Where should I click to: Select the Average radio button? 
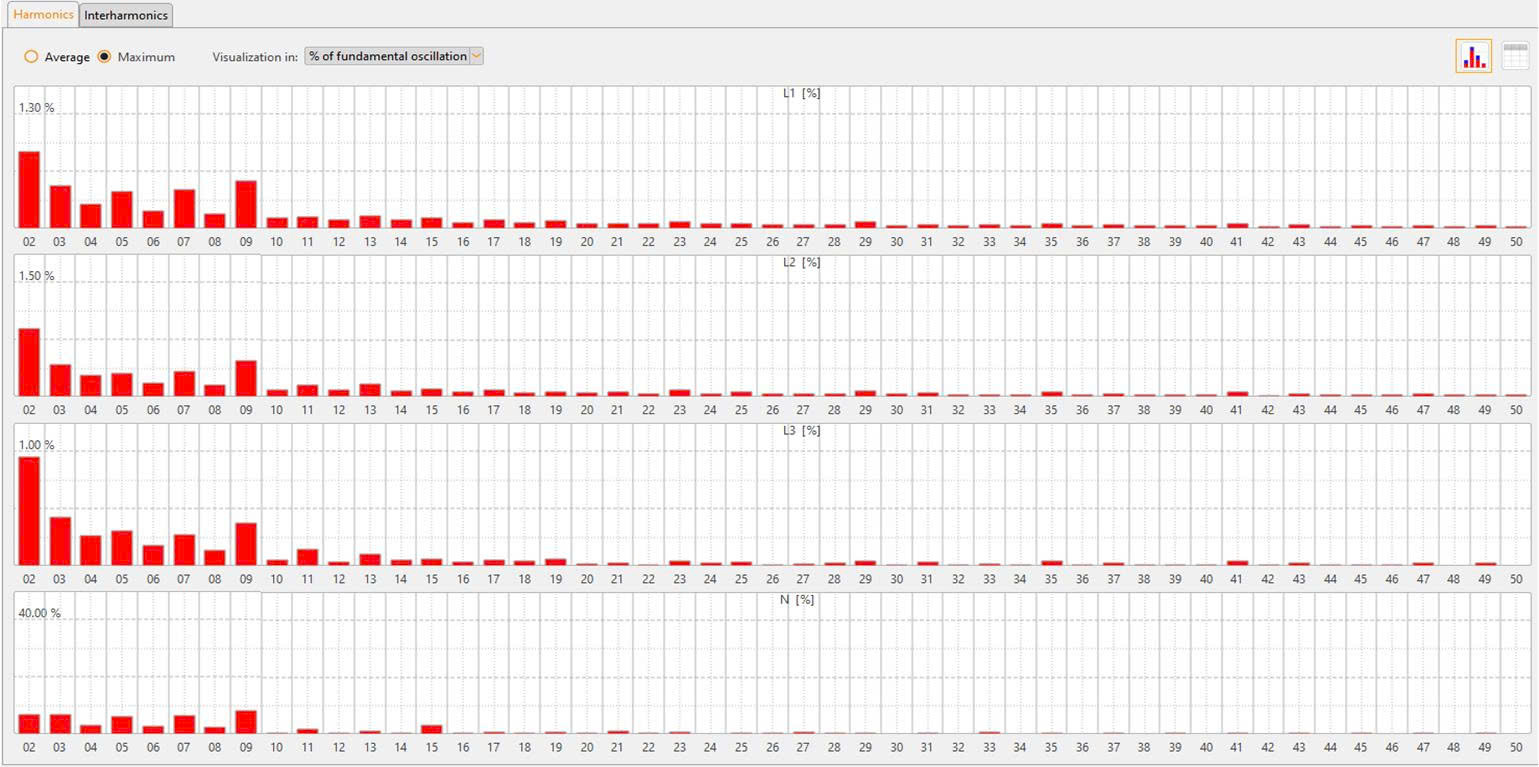[x=31, y=57]
